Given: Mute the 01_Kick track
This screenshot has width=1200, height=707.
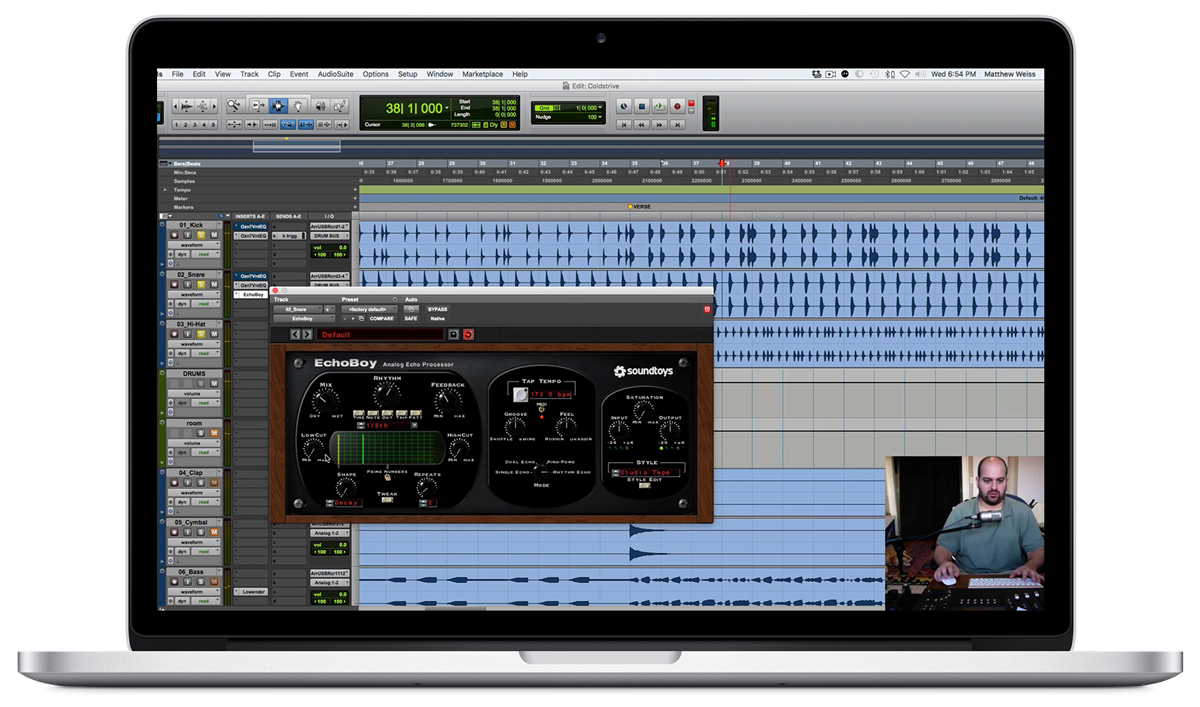Looking at the screenshot, I should click(214, 235).
